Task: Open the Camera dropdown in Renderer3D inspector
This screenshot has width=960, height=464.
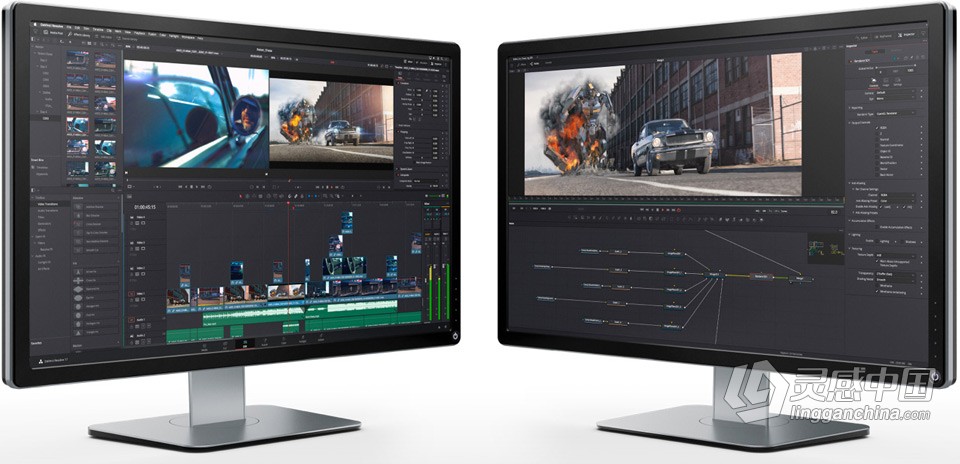Action: point(896,91)
